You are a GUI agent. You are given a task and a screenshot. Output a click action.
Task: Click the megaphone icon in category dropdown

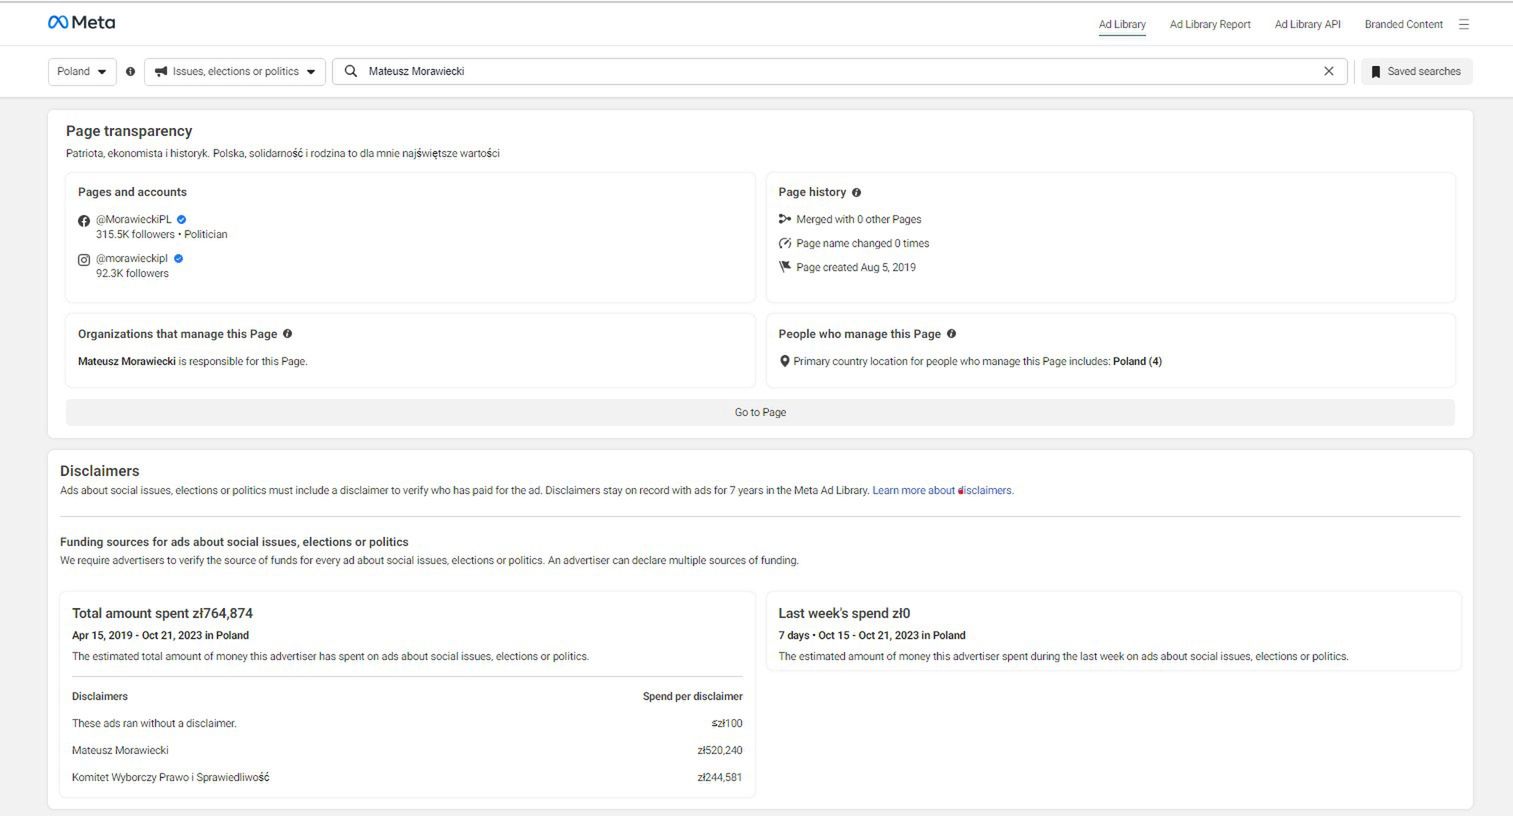pos(161,71)
